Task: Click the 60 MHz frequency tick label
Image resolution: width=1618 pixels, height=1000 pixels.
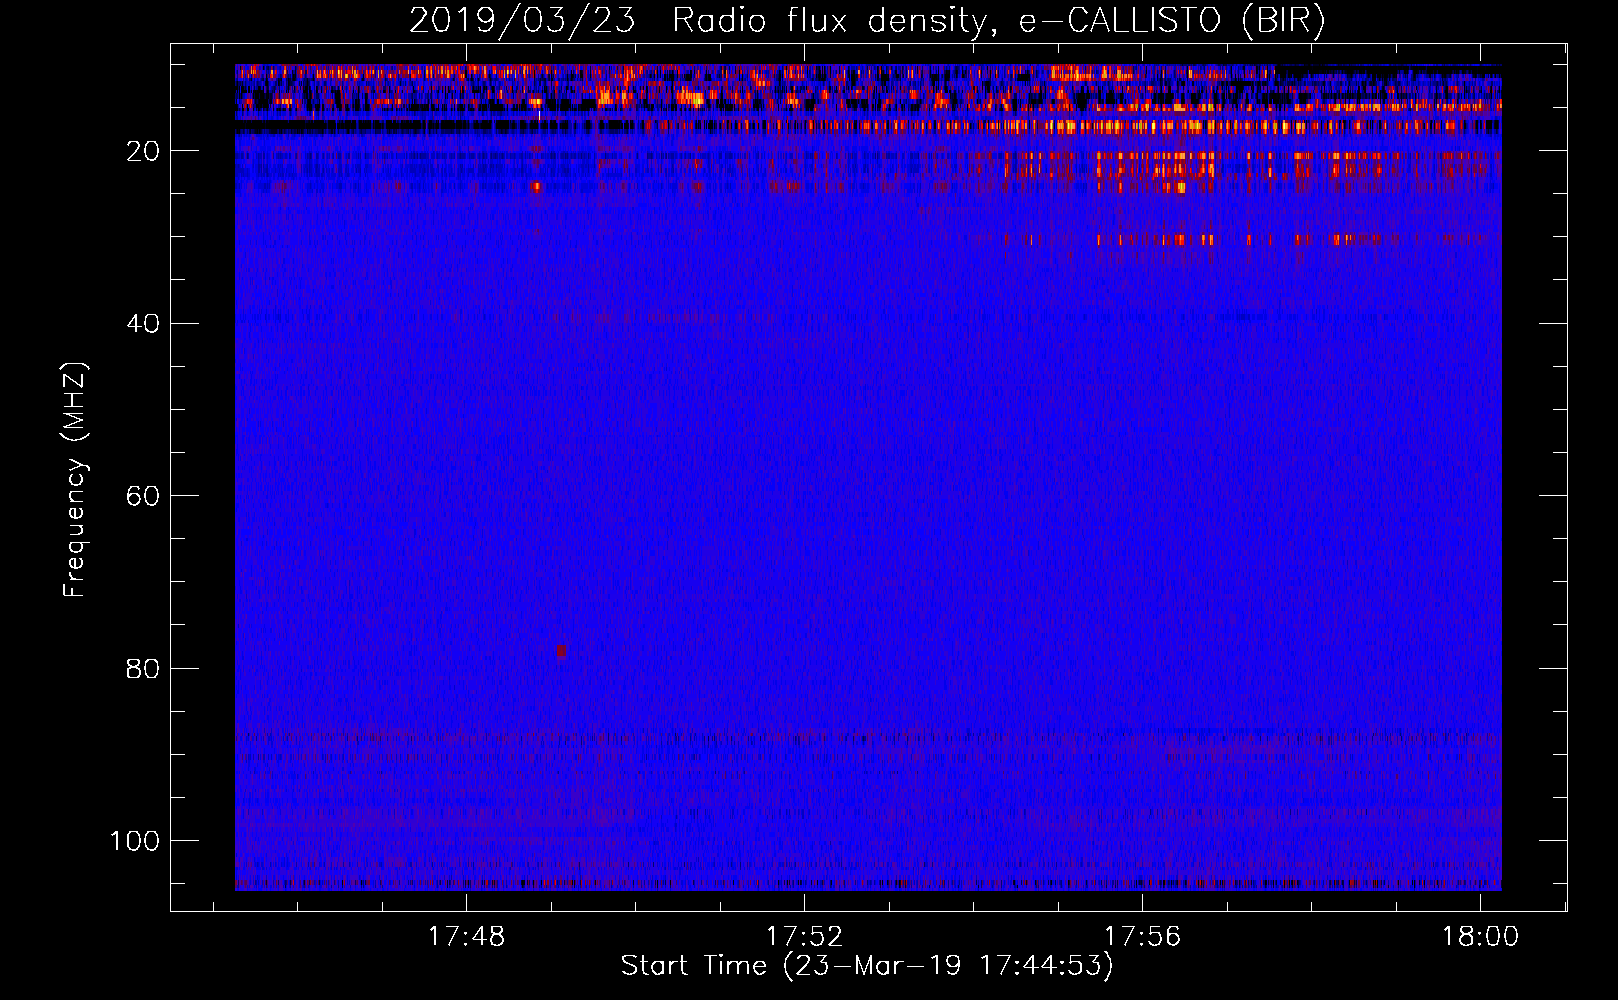Action: pyautogui.click(x=143, y=496)
